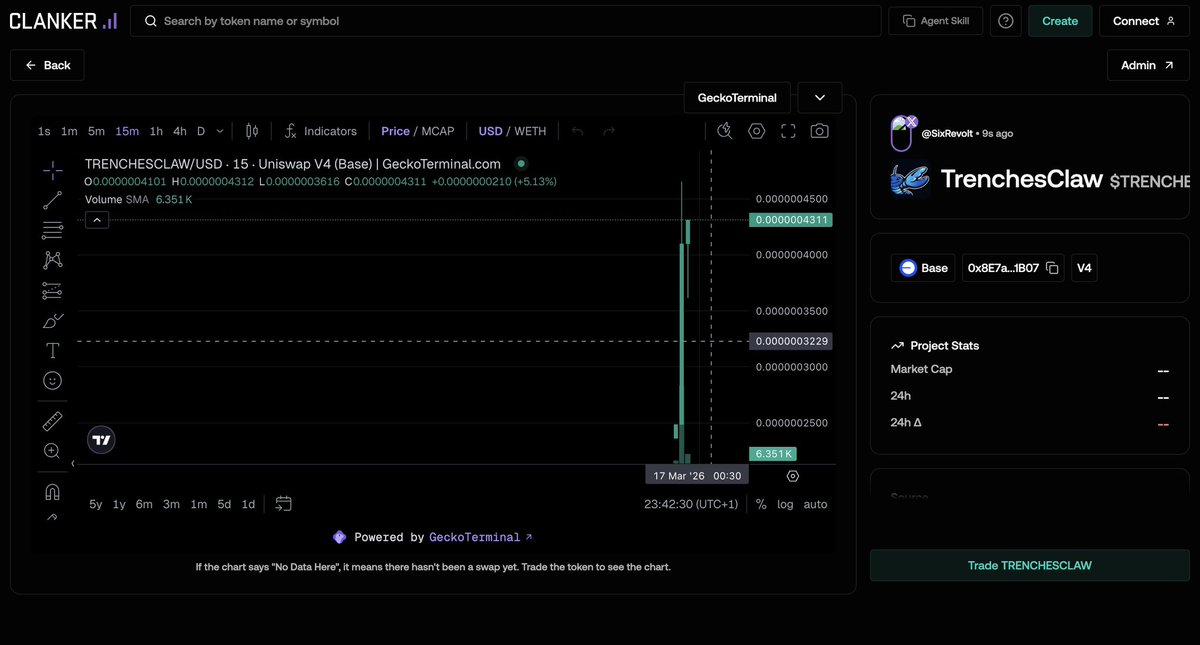The width and height of the screenshot is (1200, 645).
Task: Open the go to date calendar
Action: pos(283,504)
